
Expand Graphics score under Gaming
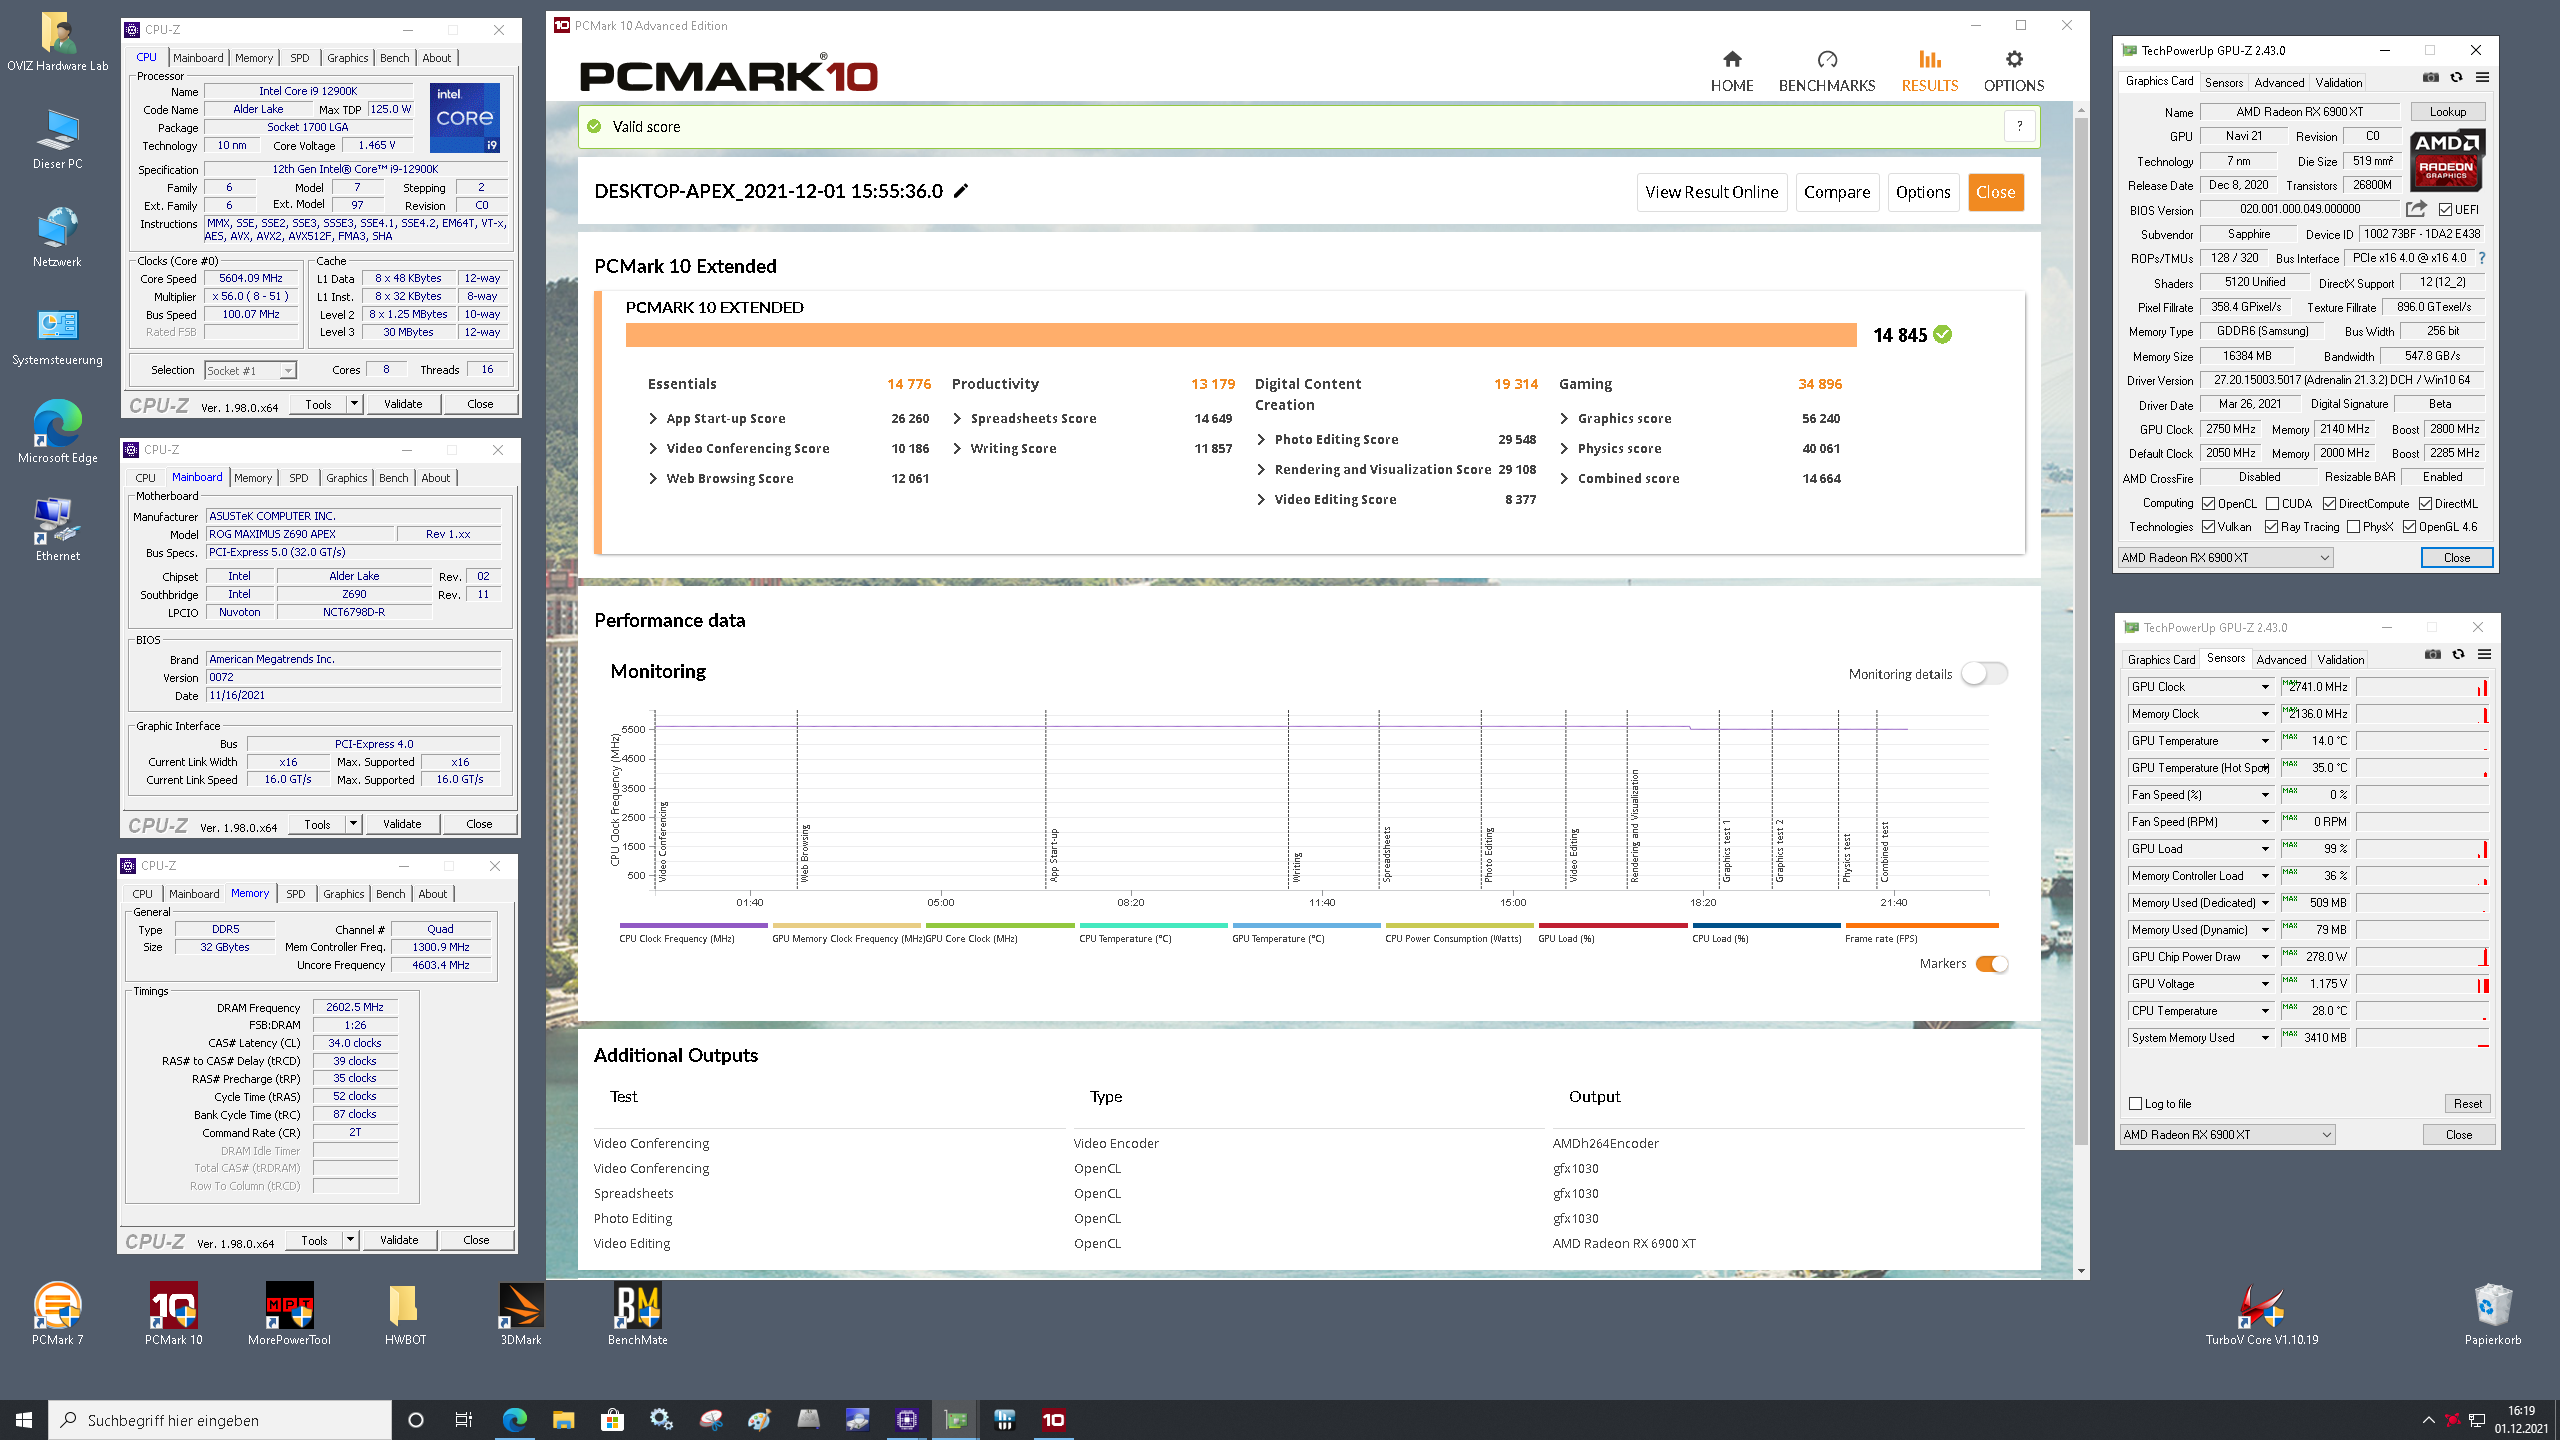[1564, 418]
